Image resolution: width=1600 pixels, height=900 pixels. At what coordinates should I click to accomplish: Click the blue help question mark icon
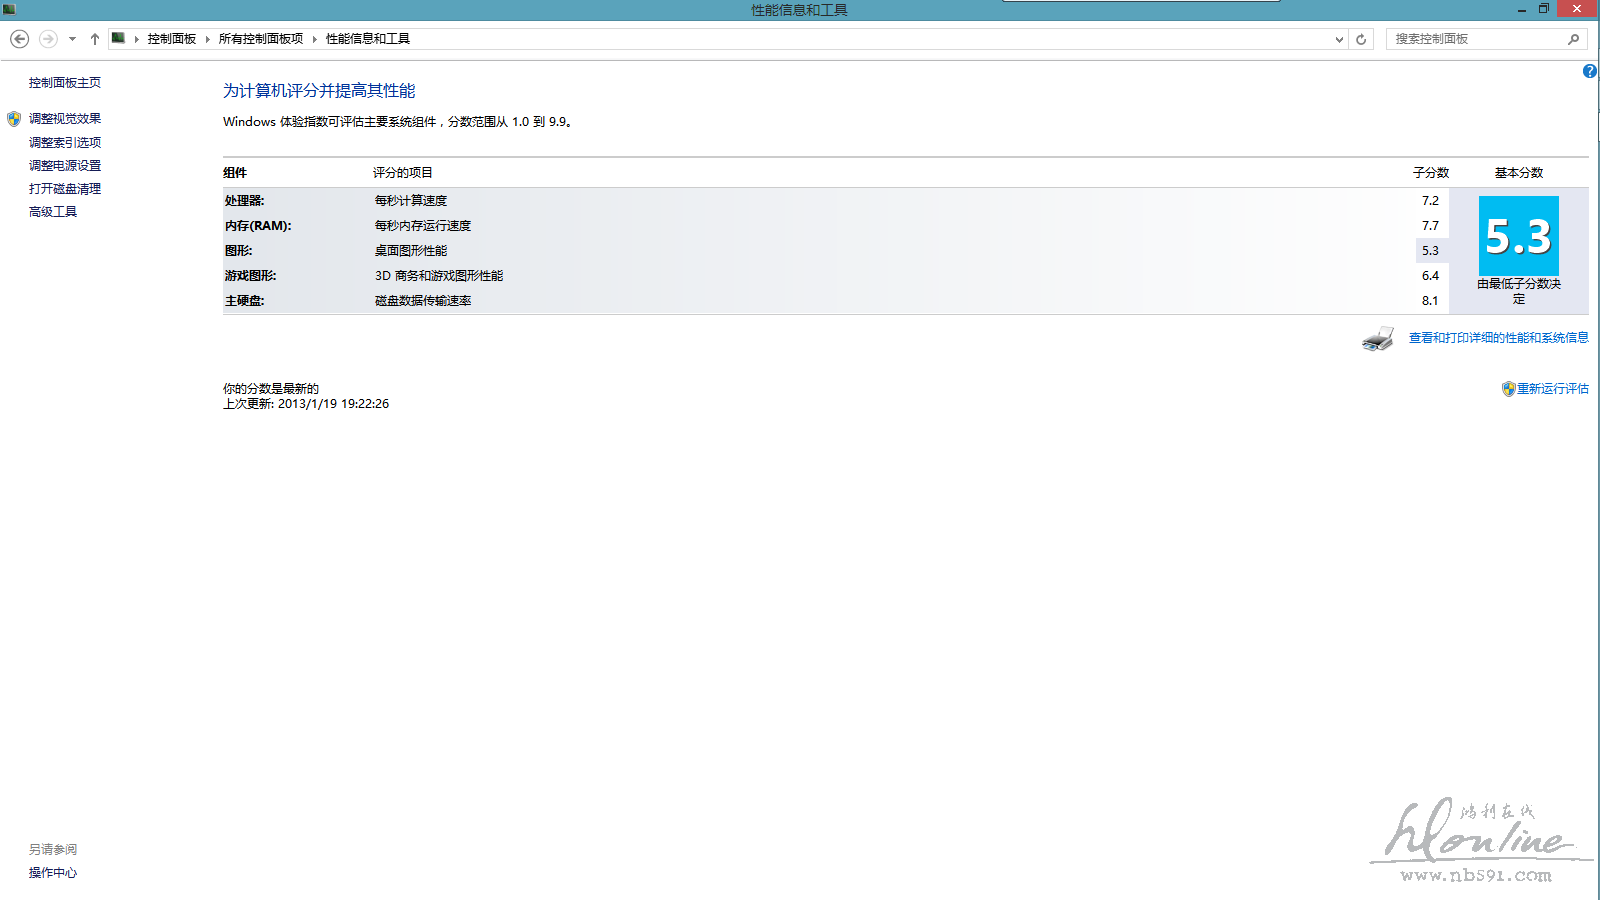pos(1589,71)
